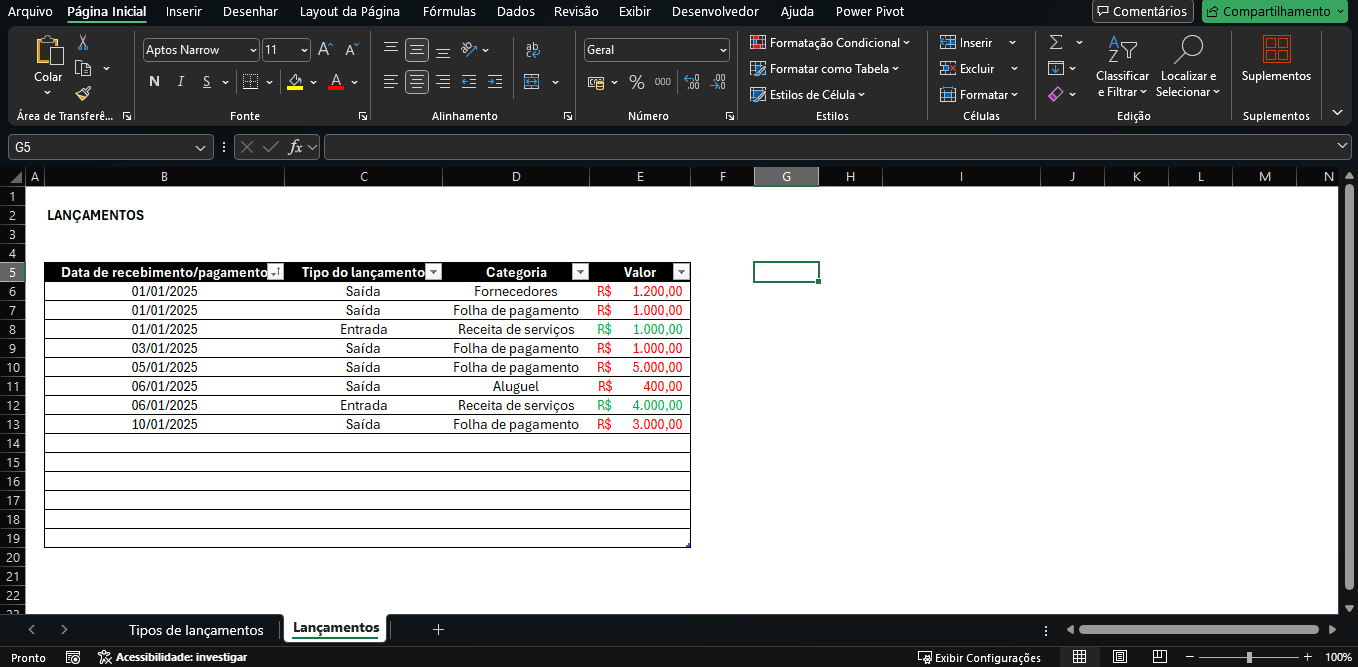
Task: Click the Compartilhamento share button
Action: (x=1275, y=12)
